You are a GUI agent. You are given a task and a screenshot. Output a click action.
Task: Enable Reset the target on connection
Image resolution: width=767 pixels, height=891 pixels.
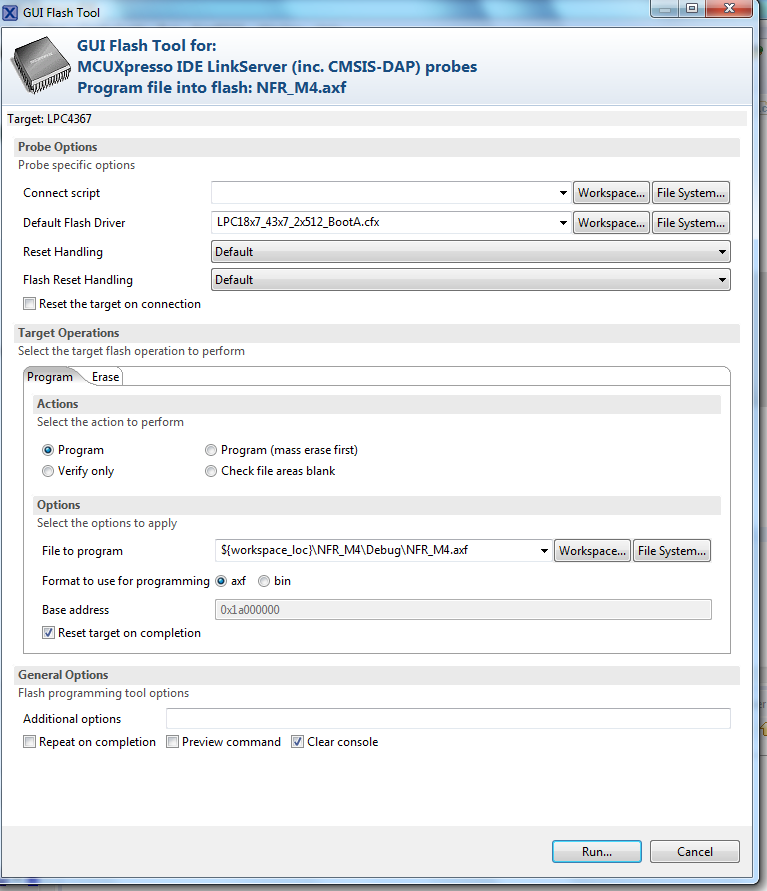pyautogui.click(x=30, y=304)
